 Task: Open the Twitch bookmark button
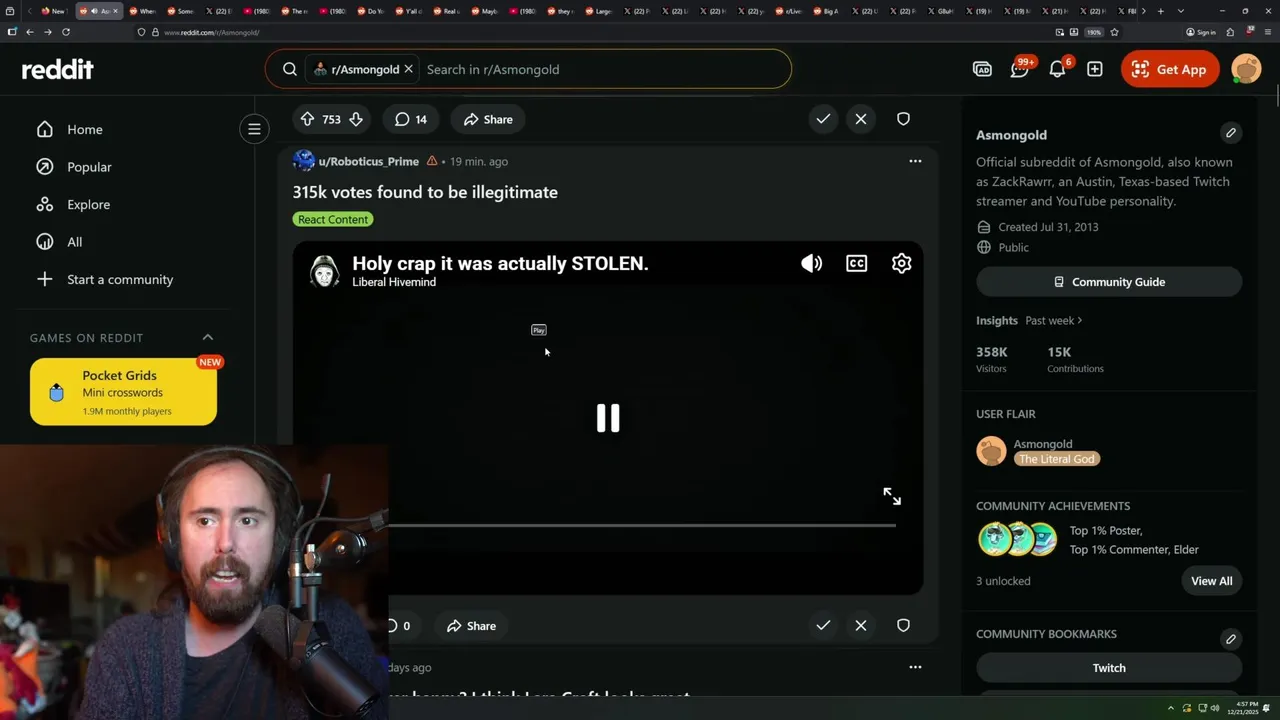(x=1109, y=668)
